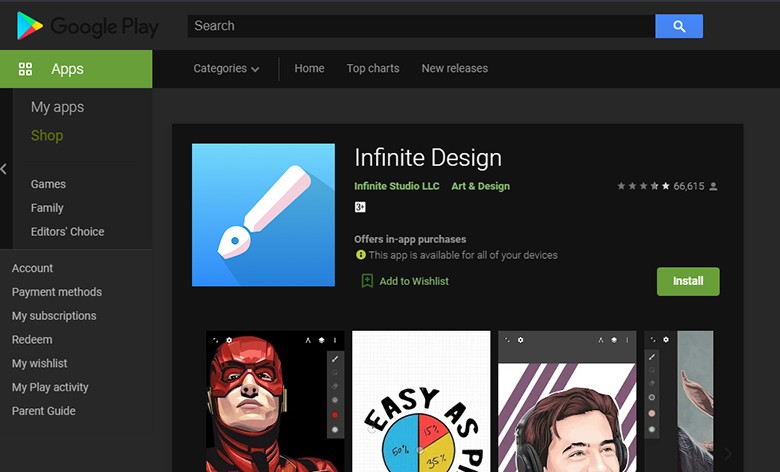Open Games category
The width and height of the screenshot is (780, 472).
[48, 184]
